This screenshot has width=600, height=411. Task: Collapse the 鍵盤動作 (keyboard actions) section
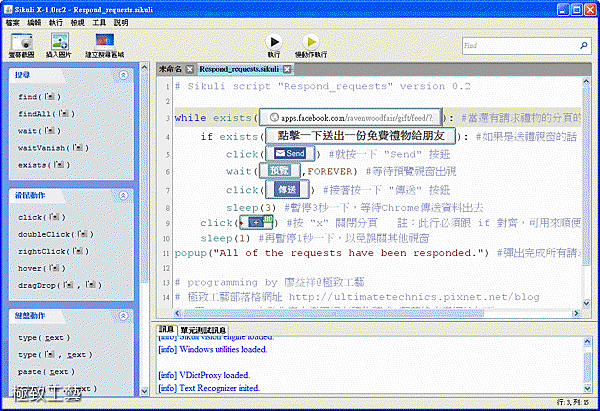pos(123,316)
